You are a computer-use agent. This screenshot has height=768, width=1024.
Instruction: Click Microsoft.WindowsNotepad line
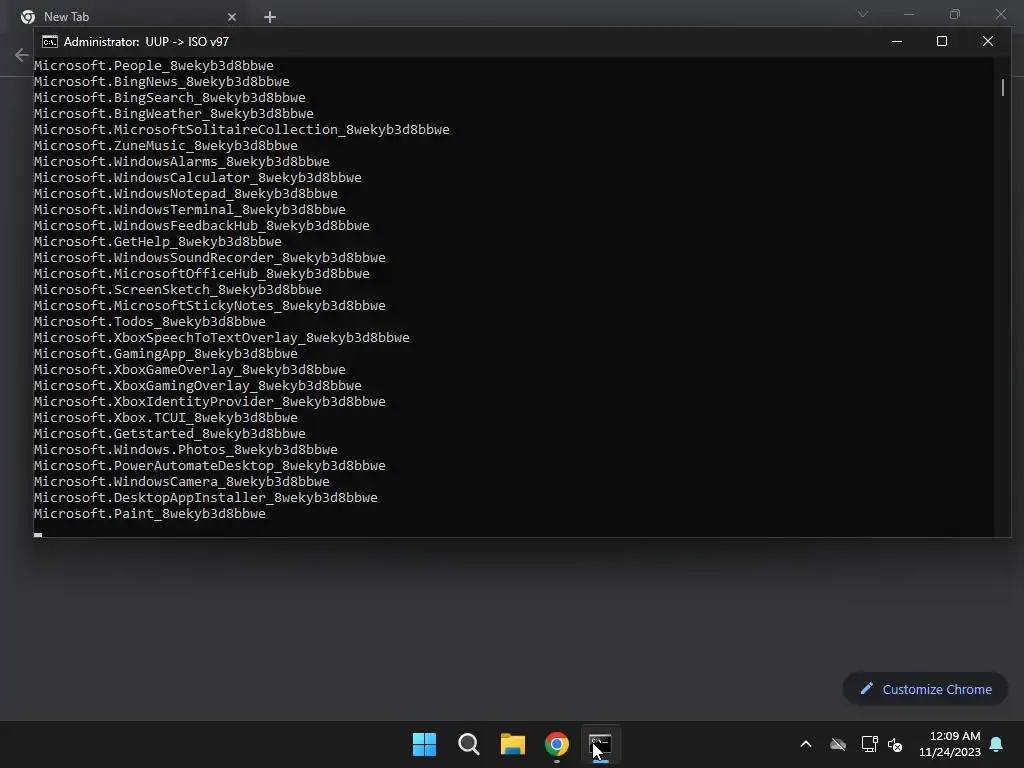(185, 193)
